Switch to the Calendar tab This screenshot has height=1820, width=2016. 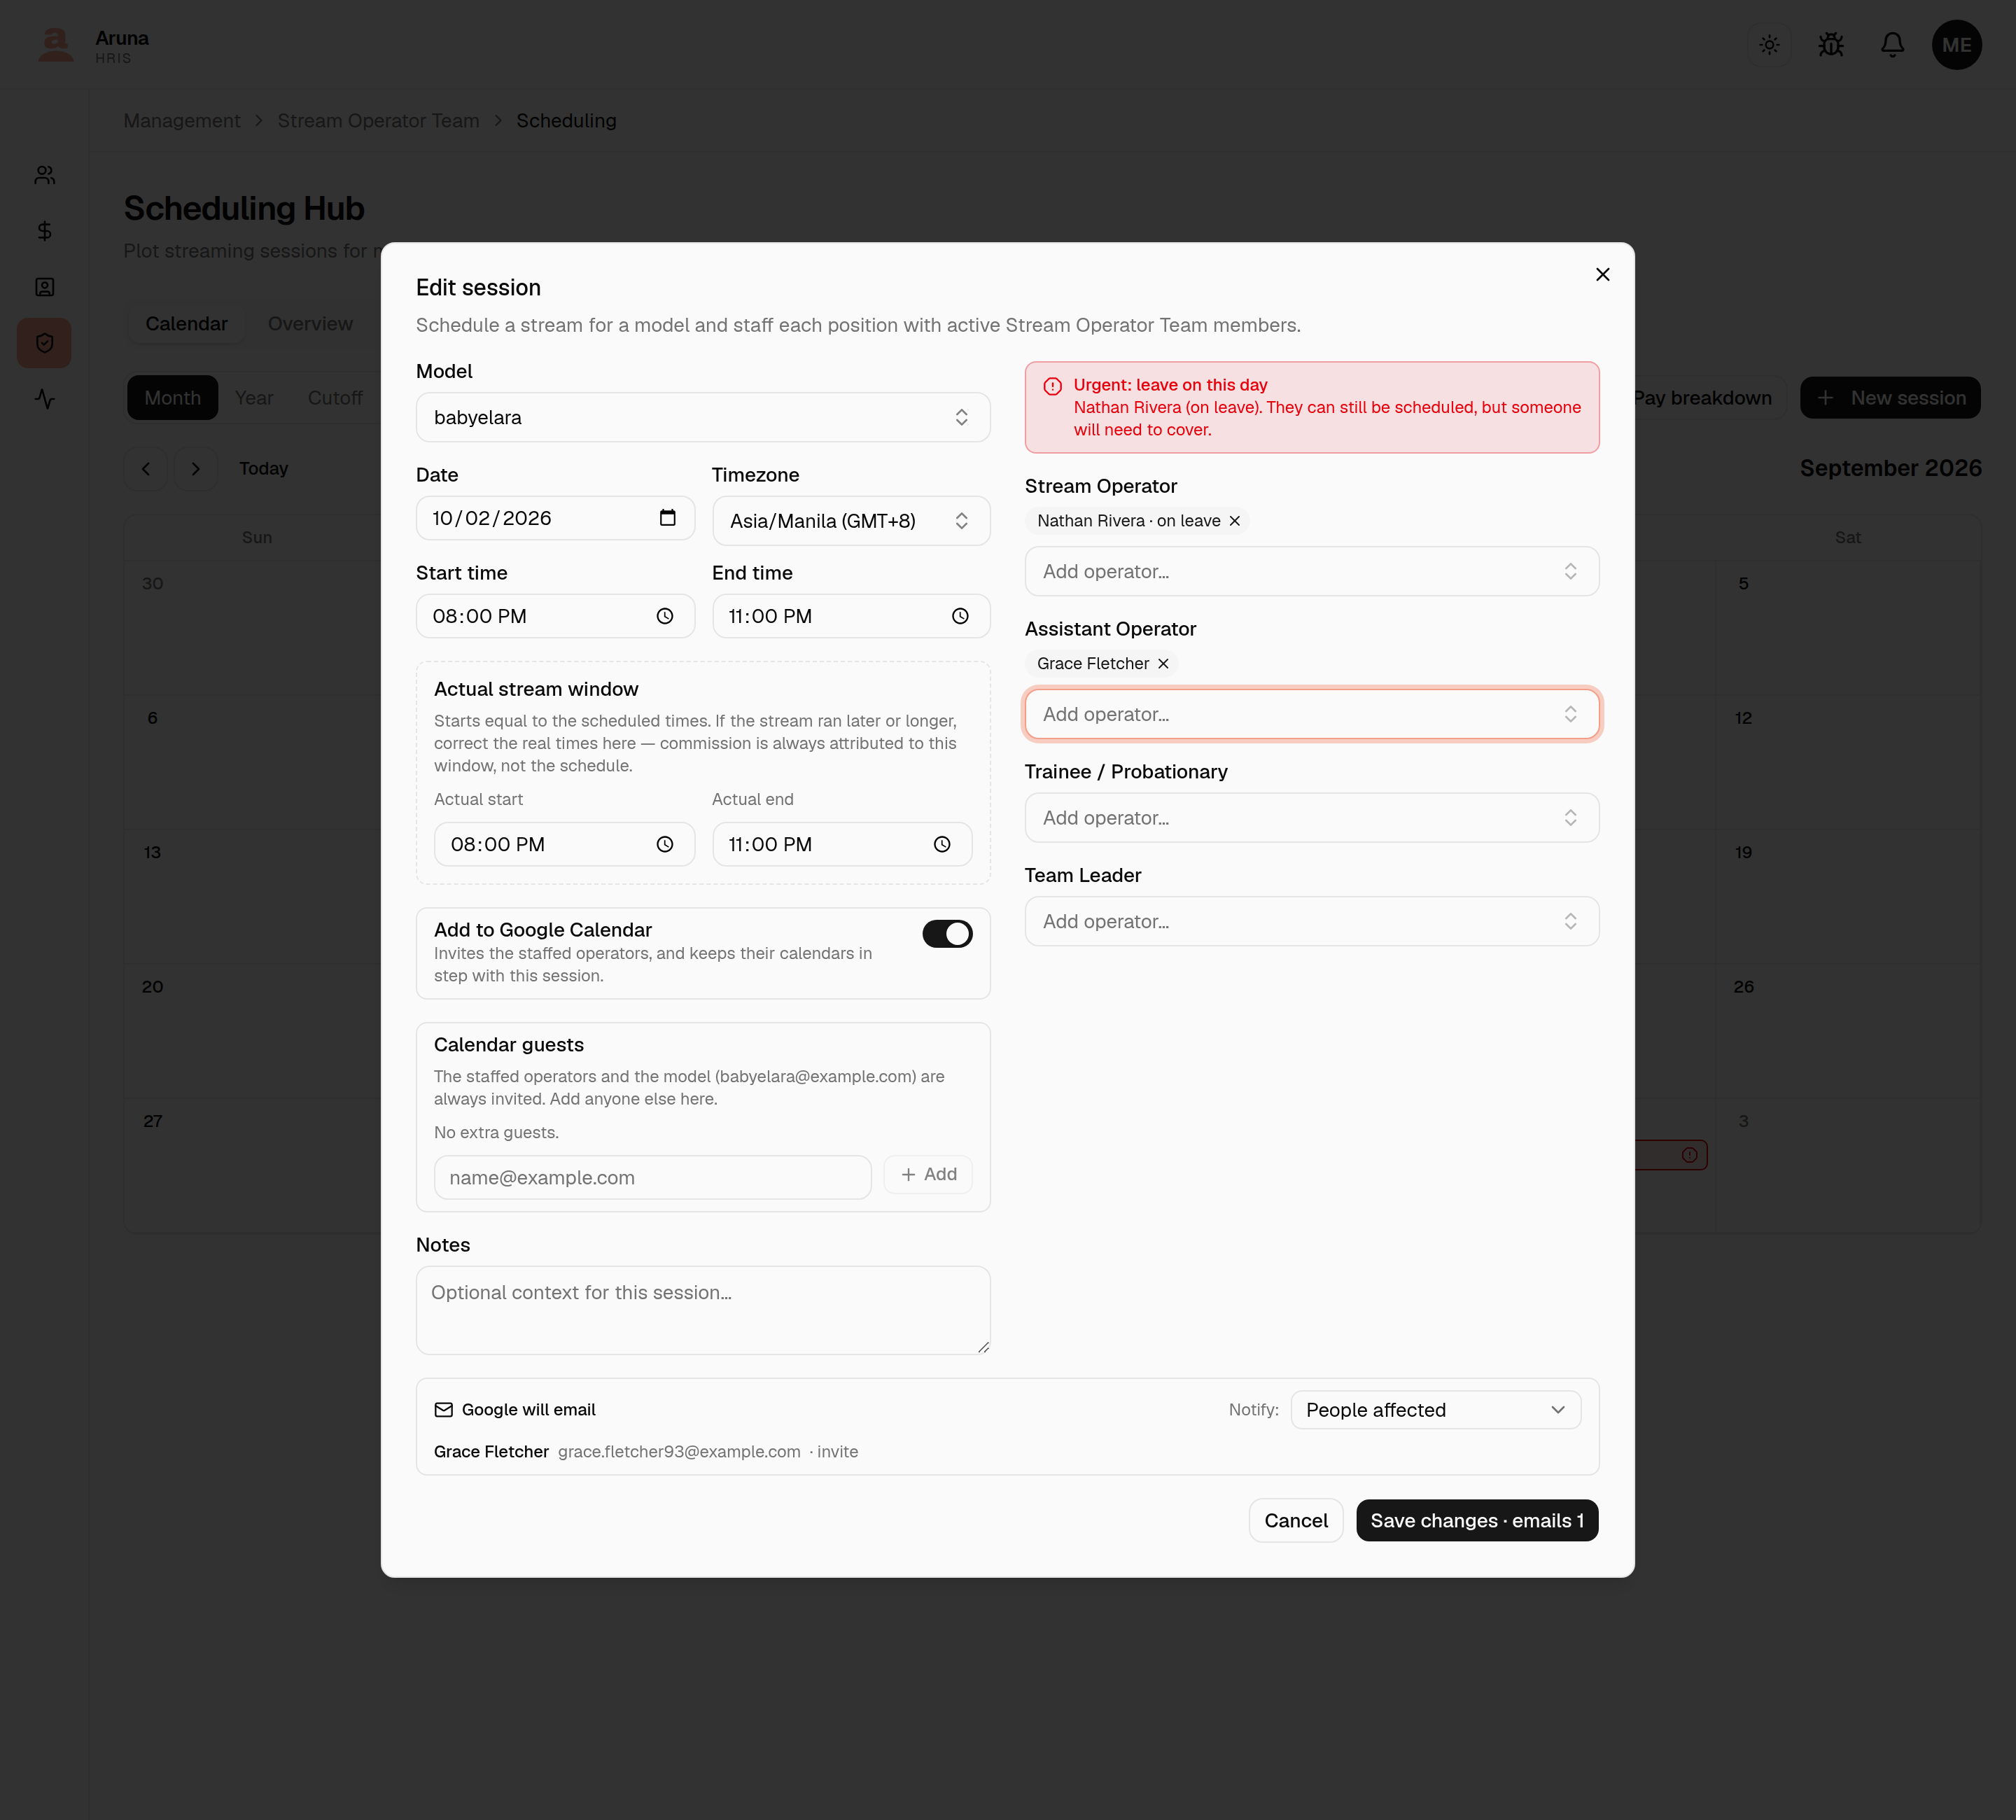point(186,324)
